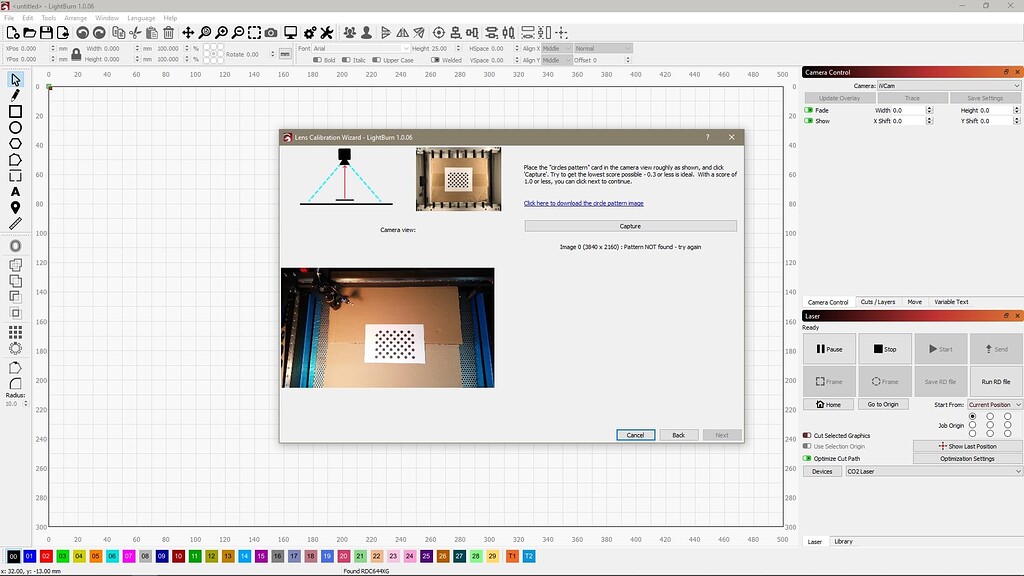Open the Start From dropdown
1024x576 pixels.
[x=993, y=404]
